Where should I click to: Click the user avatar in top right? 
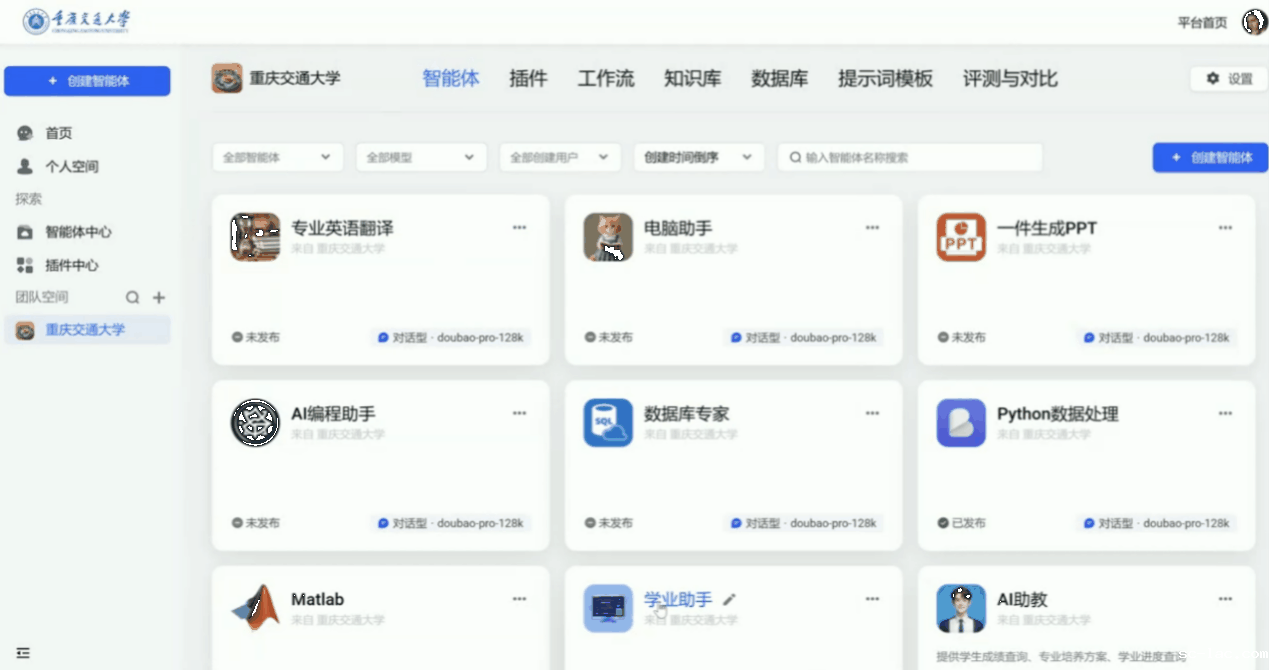(1254, 22)
